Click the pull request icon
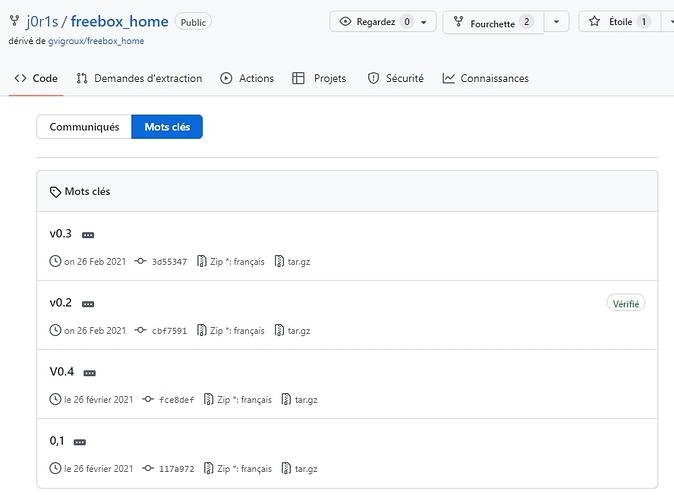Image resolution: width=674 pixels, height=500 pixels. coord(82,78)
